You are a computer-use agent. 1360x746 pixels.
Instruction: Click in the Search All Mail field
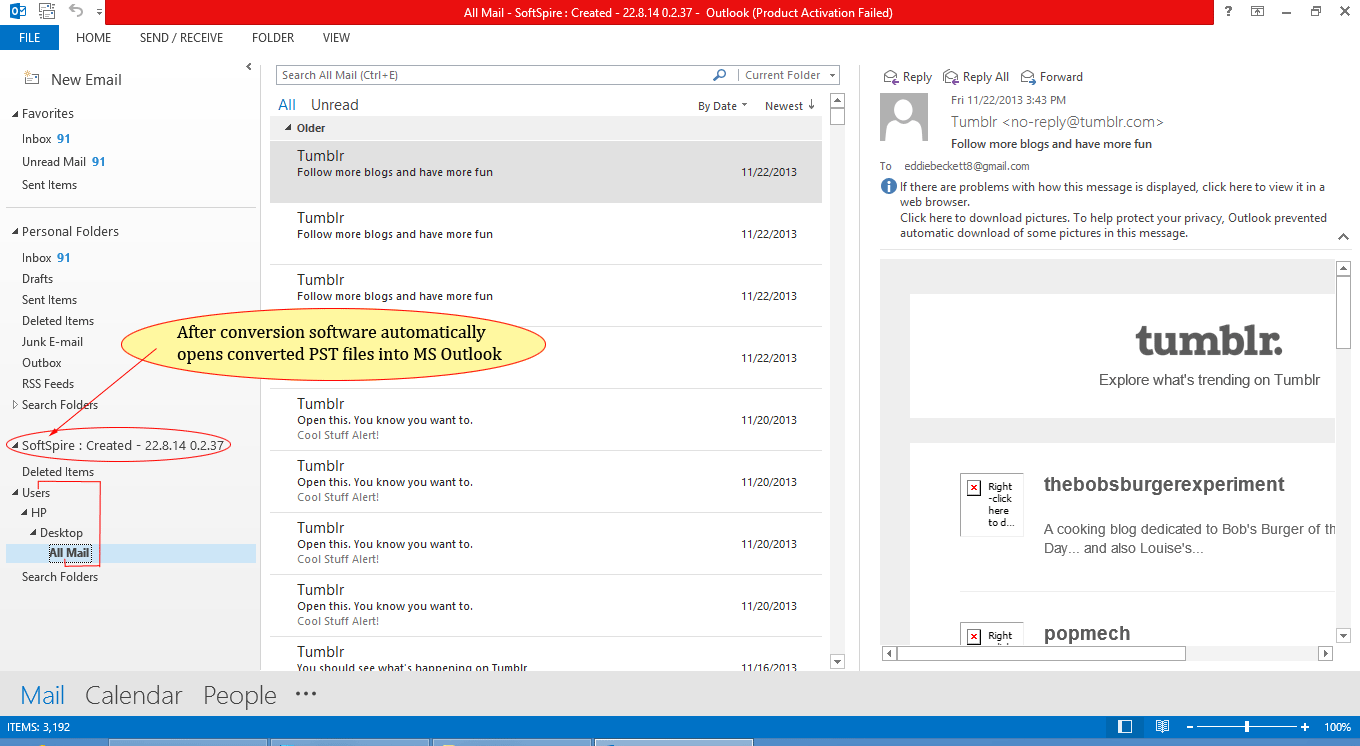(x=492, y=75)
